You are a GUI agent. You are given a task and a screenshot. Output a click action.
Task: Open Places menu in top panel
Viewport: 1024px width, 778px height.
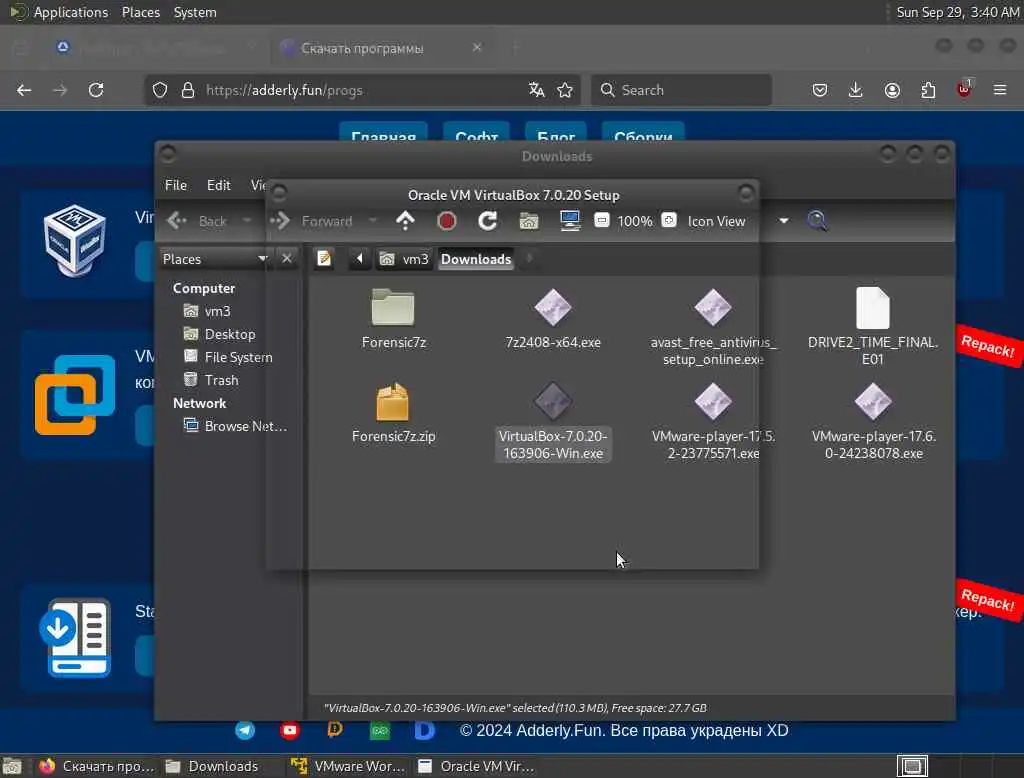tap(140, 12)
